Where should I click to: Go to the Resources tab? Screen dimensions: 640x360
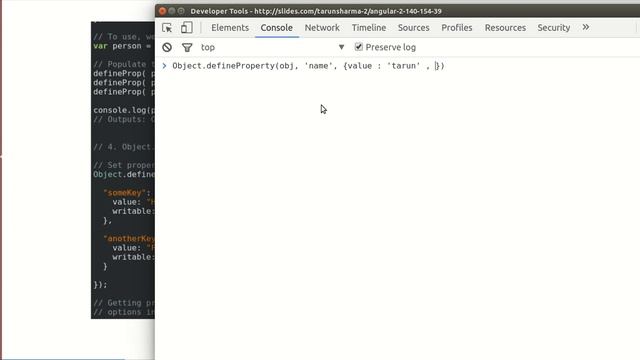pos(505,28)
